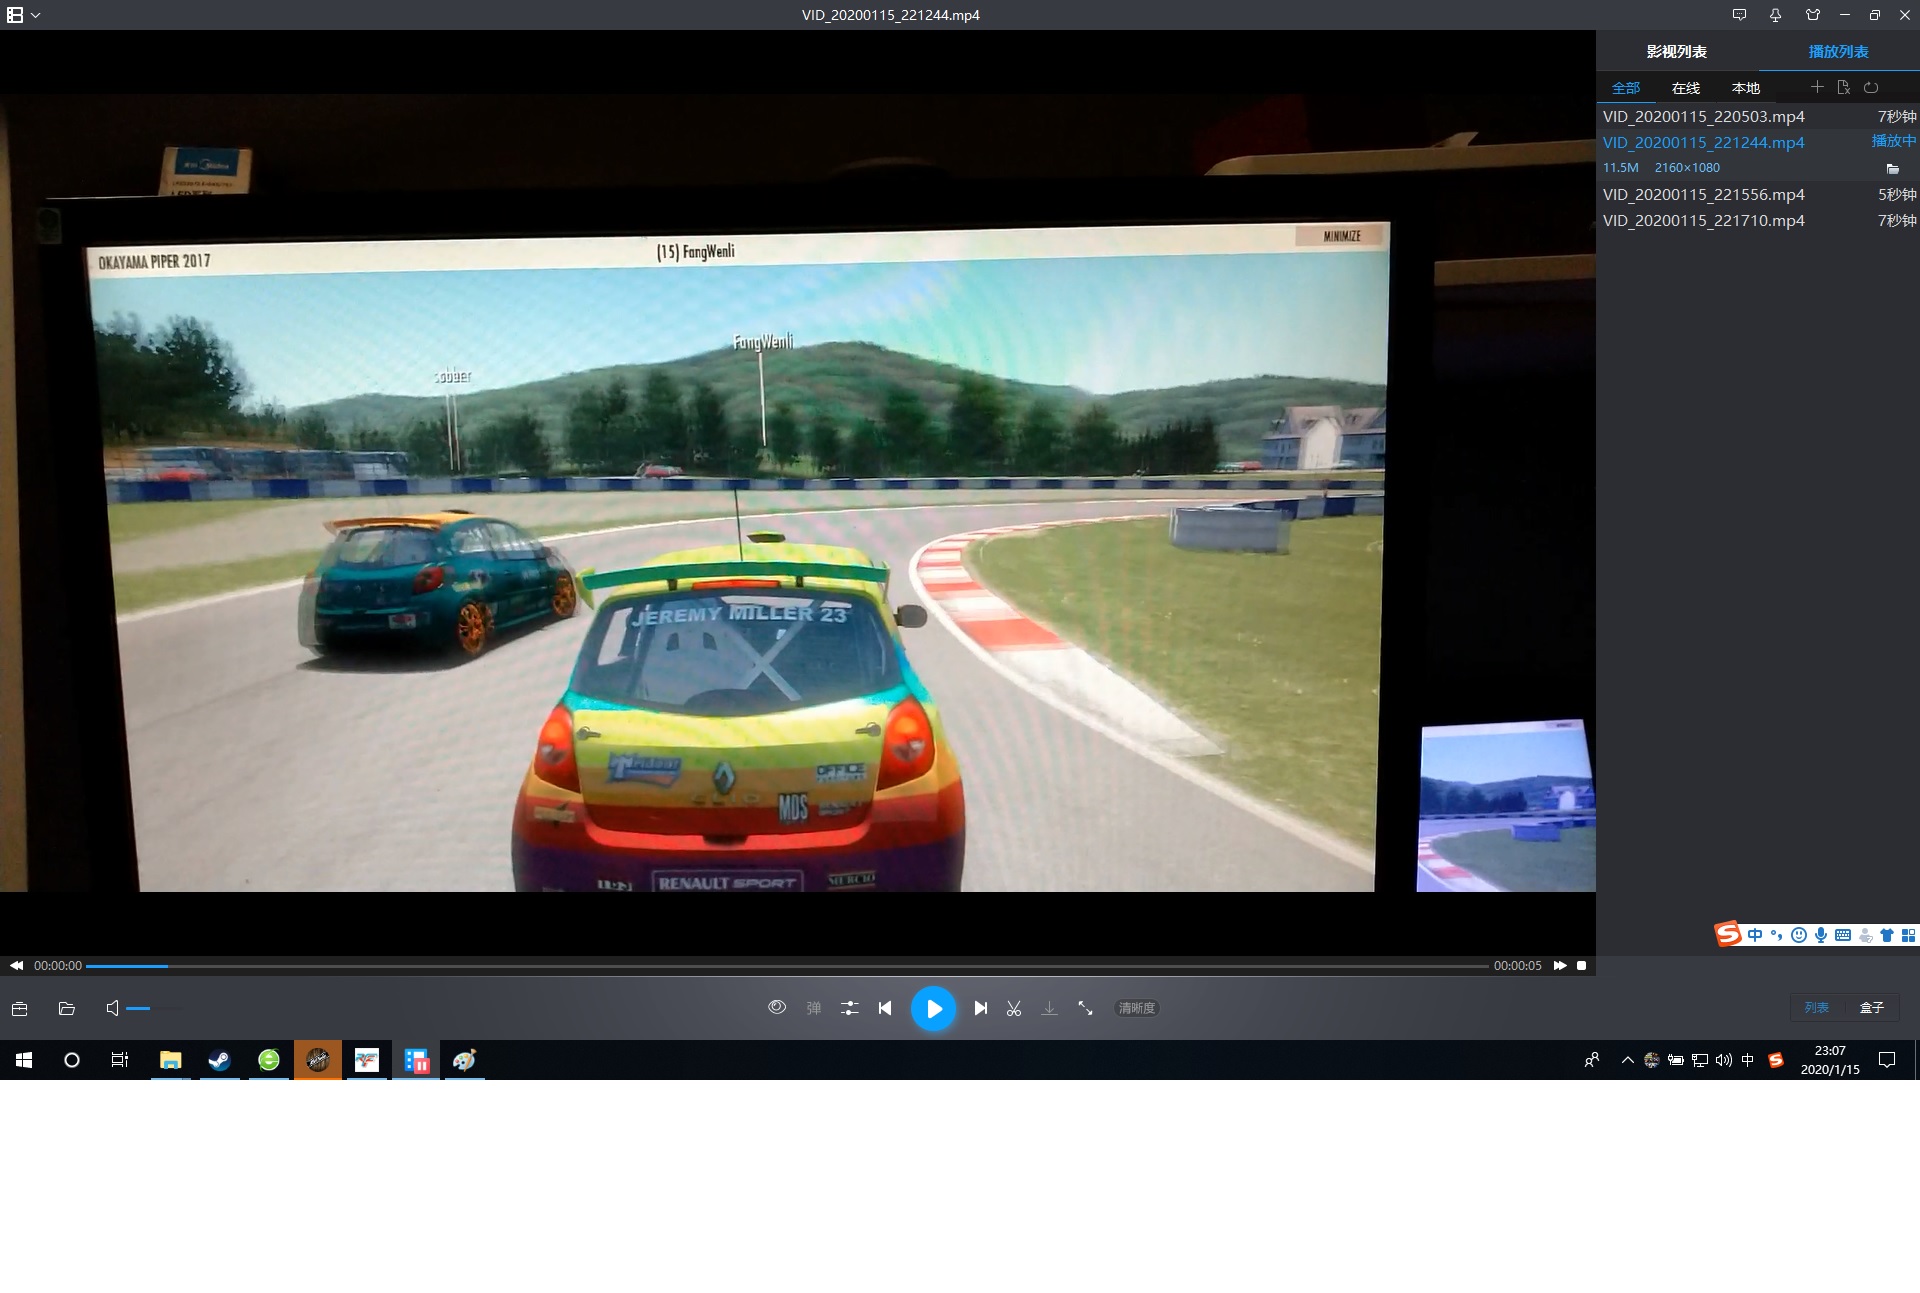Screen dimensions: 1920x1293
Task: Click the picture-in-picture preview thumbnail in video
Action: coord(1506,806)
